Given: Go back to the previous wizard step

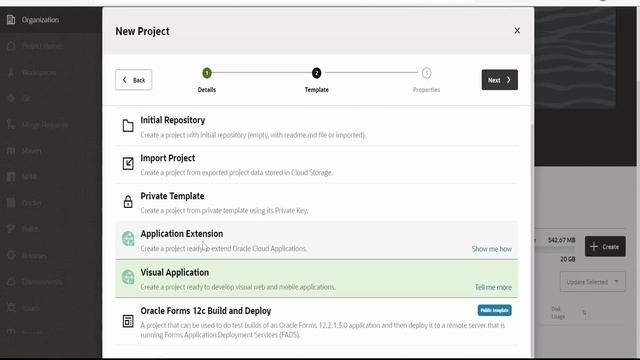Looking at the screenshot, I should (133, 80).
